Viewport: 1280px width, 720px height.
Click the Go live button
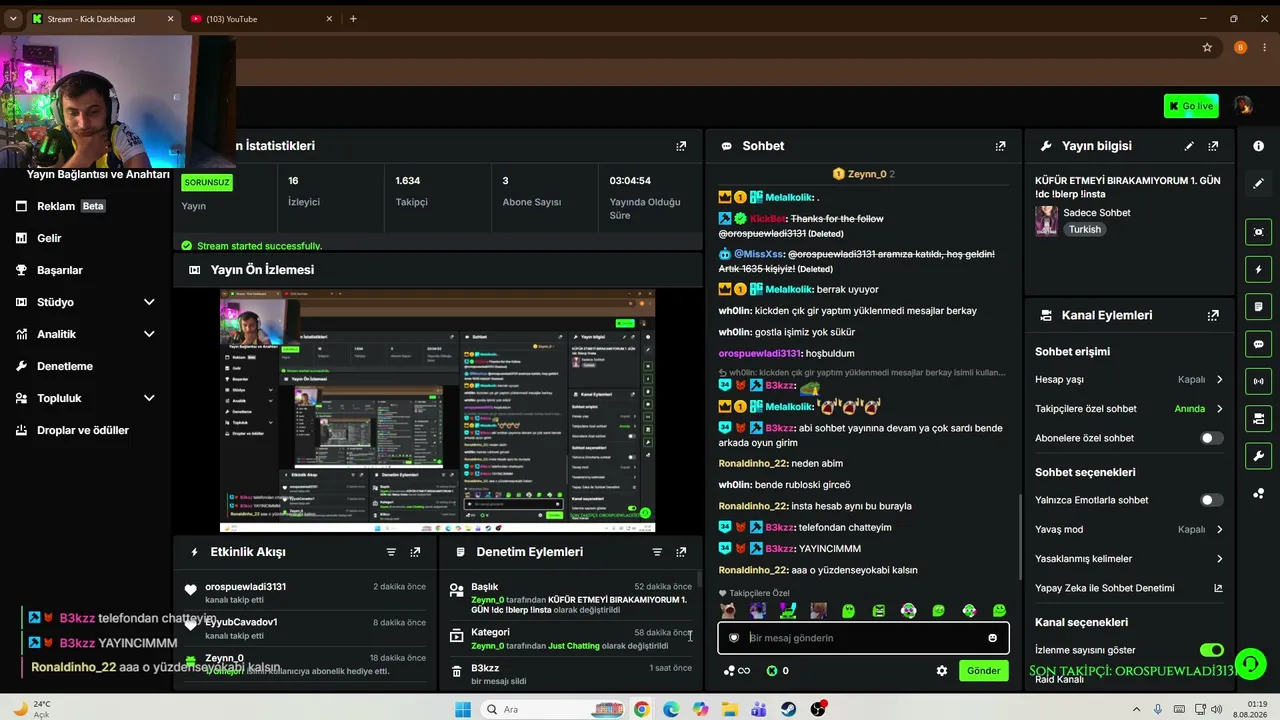coord(1191,106)
